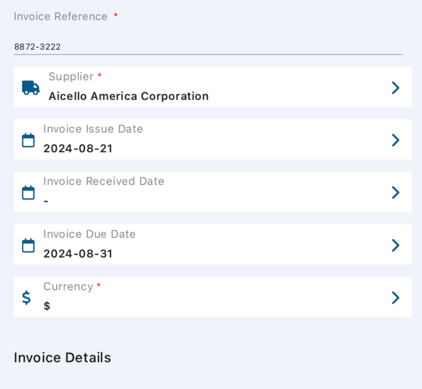Open the Invoice Received Date chevron arrow

click(x=395, y=192)
